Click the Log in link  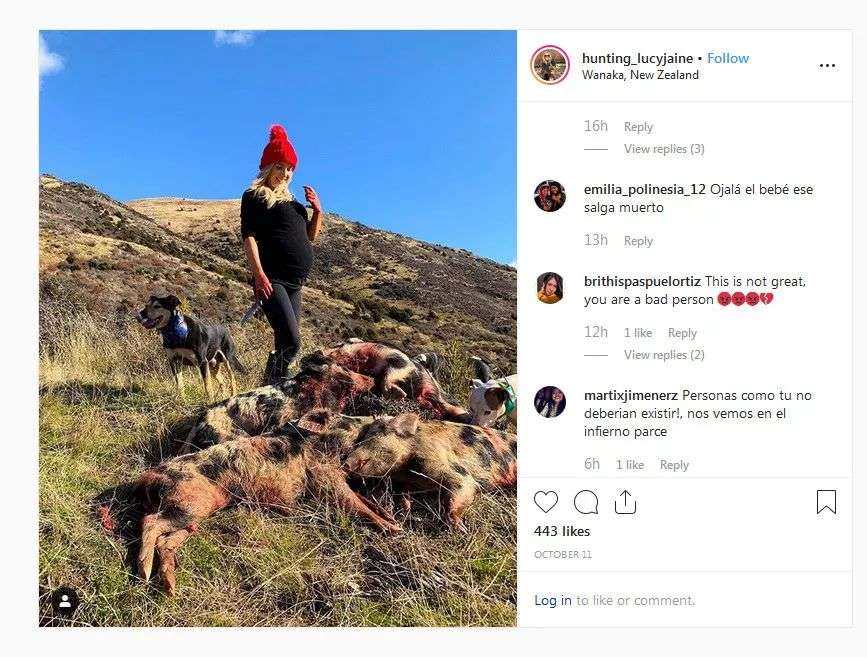[x=553, y=601]
